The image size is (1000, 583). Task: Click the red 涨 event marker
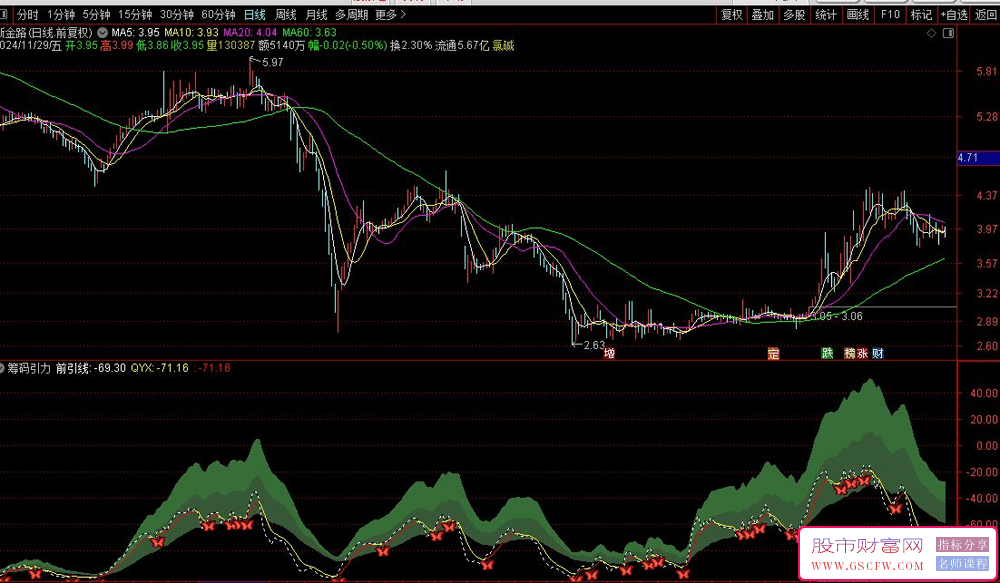coord(862,353)
